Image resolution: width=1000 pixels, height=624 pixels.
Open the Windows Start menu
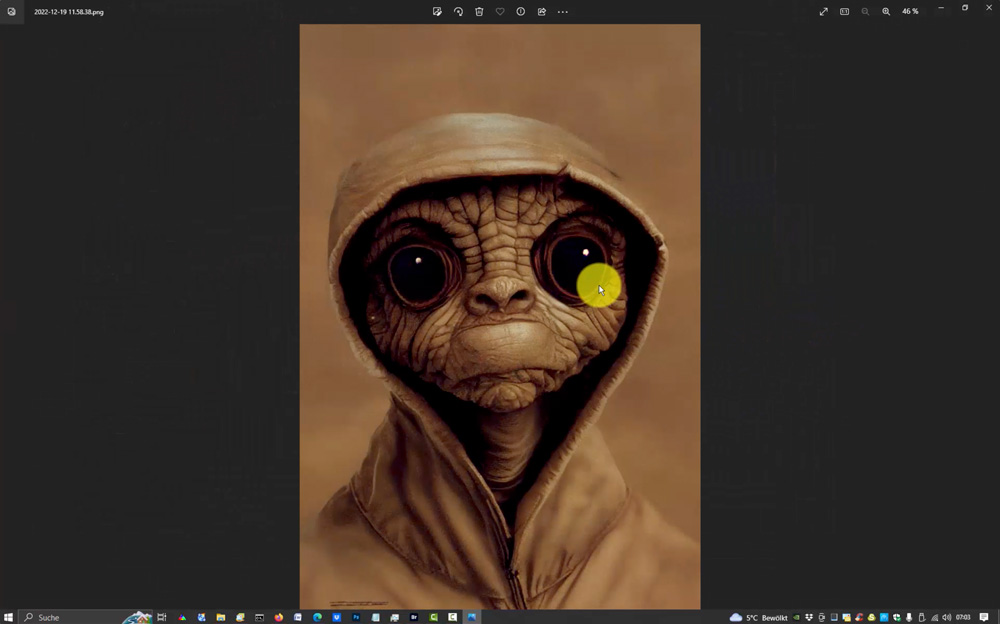8,617
